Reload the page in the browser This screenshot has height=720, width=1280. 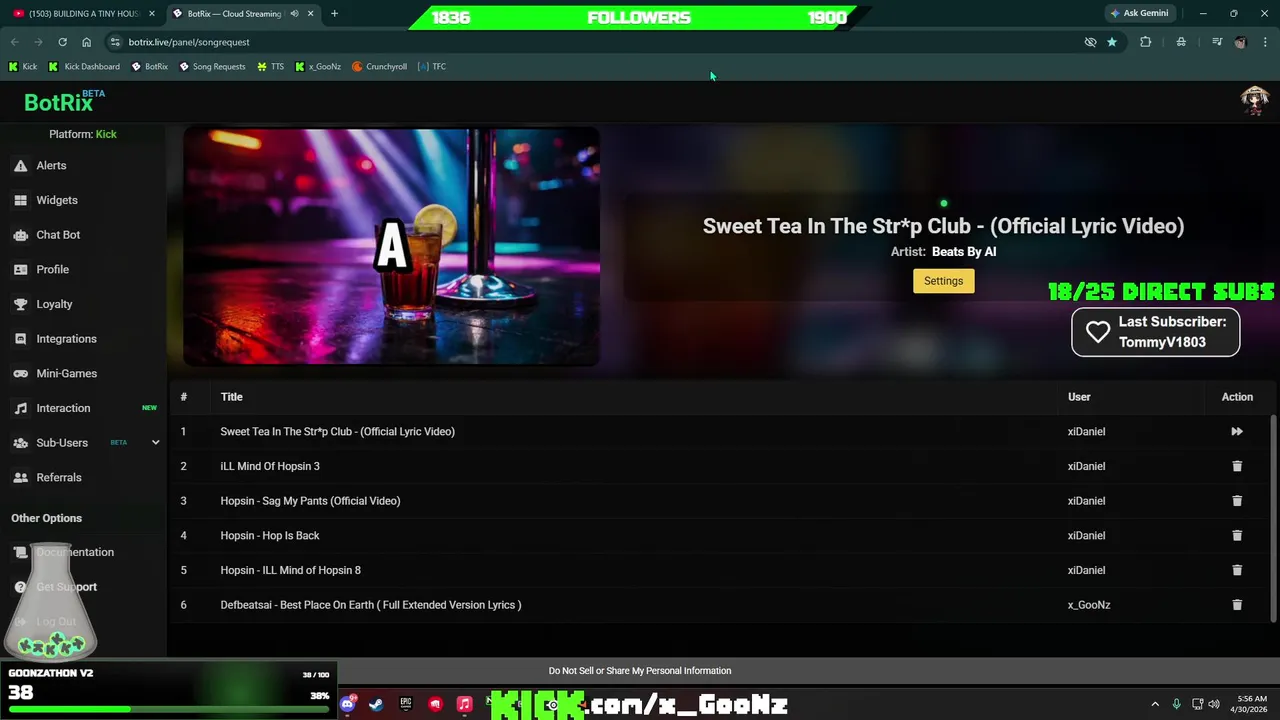(62, 42)
